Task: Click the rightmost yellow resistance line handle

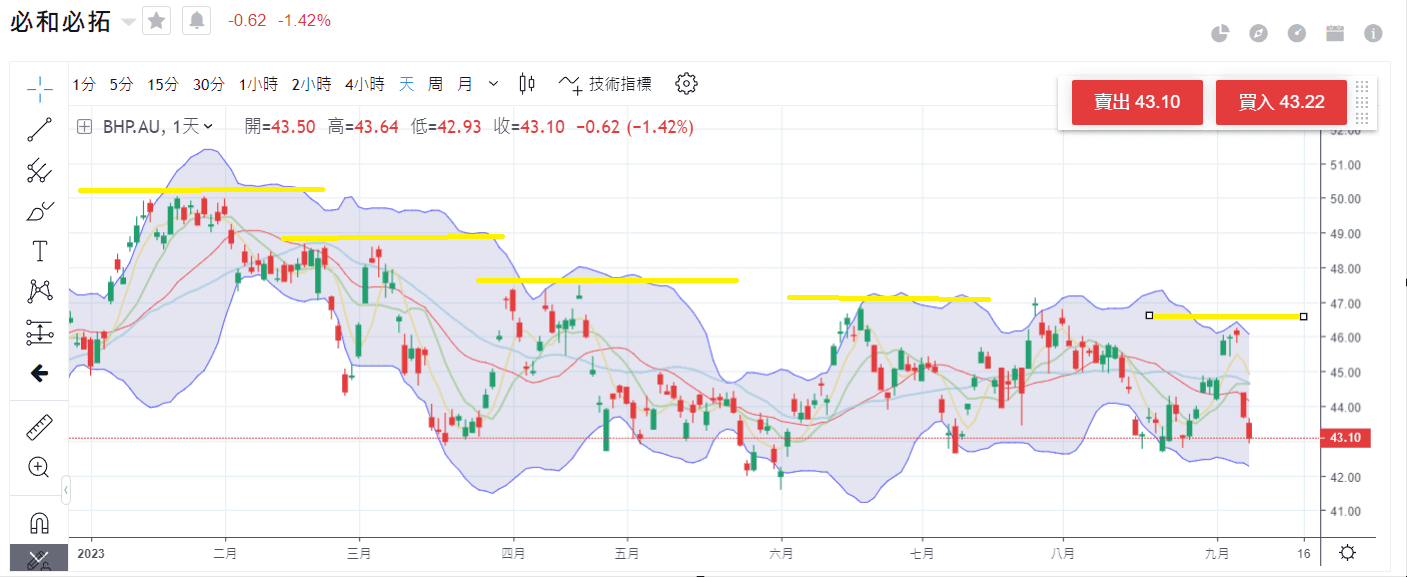Action: 1303,316
